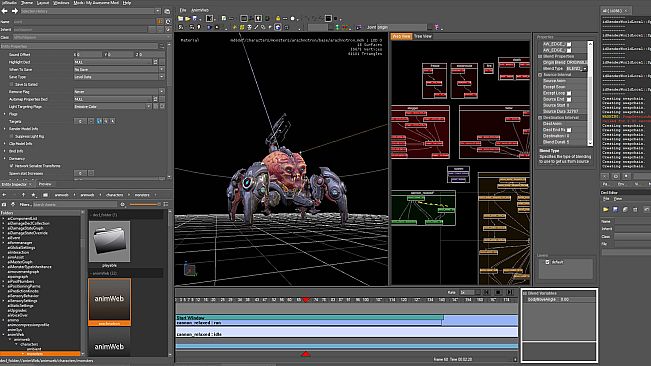Click the settings icon beside asset search

[x=122, y=204]
